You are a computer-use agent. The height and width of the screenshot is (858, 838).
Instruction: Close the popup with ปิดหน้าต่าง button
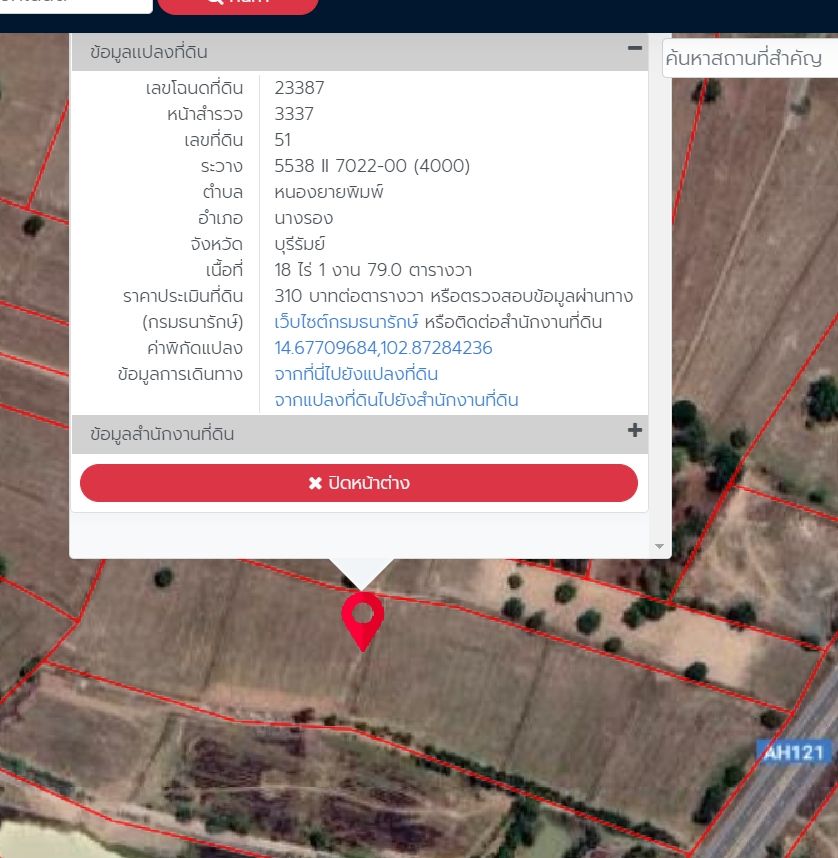click(x=359, y=483)
